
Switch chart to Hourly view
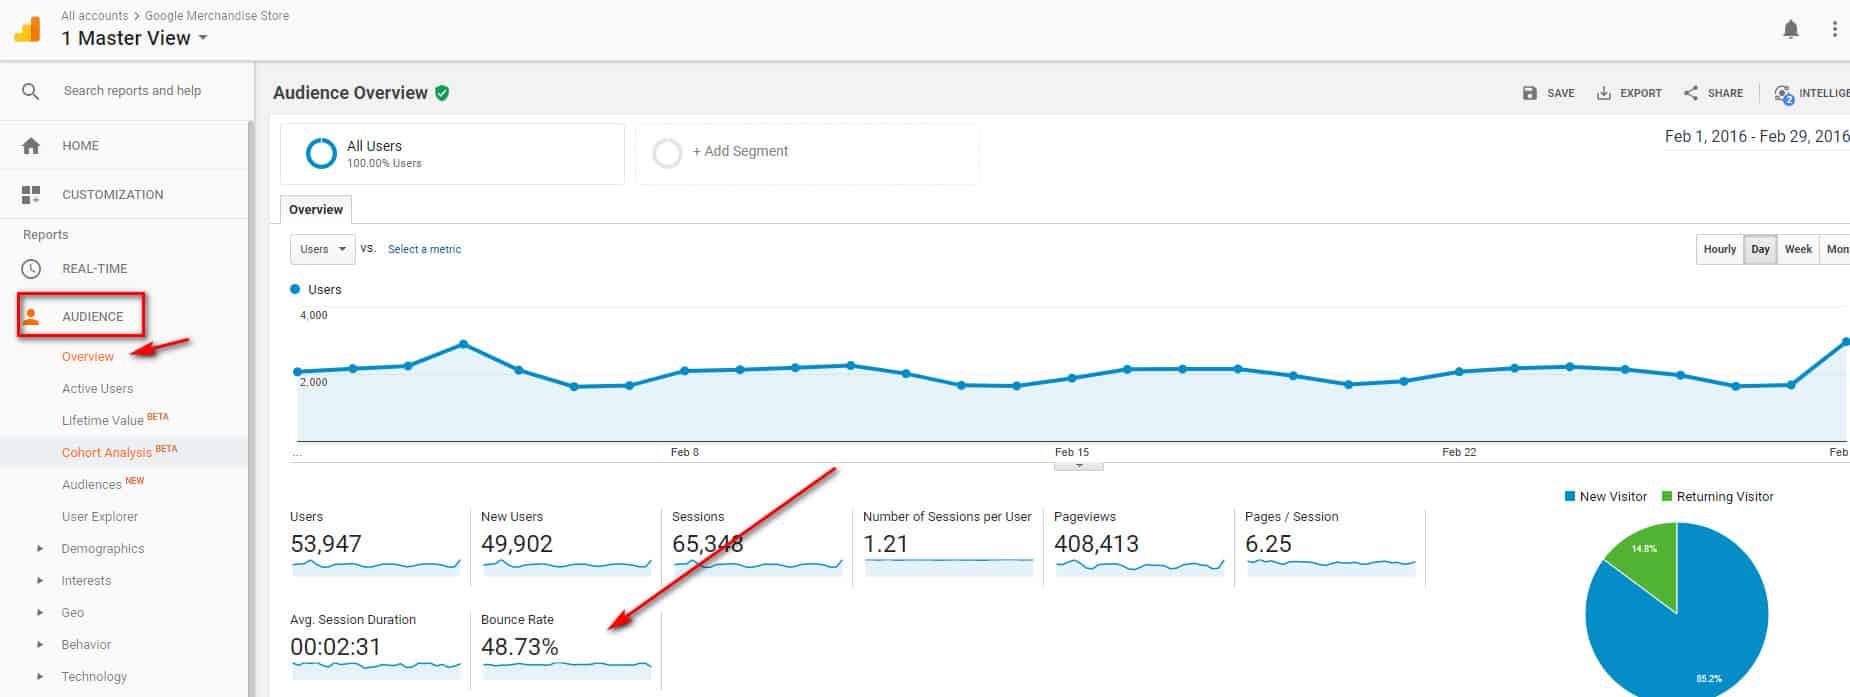[x=1720, y=249]
